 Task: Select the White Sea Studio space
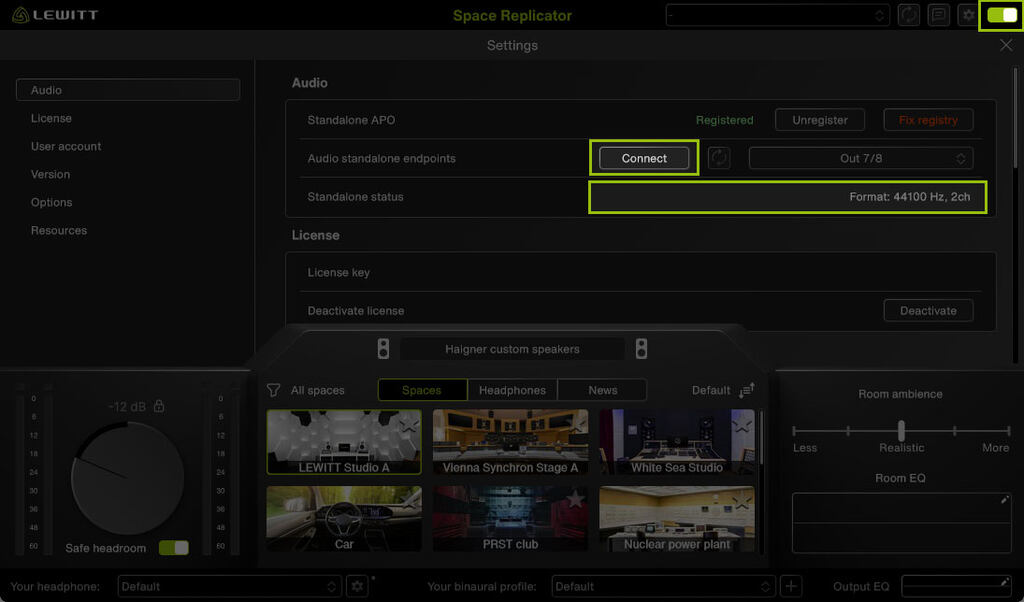pyautogui.click(x=677, y=442)
